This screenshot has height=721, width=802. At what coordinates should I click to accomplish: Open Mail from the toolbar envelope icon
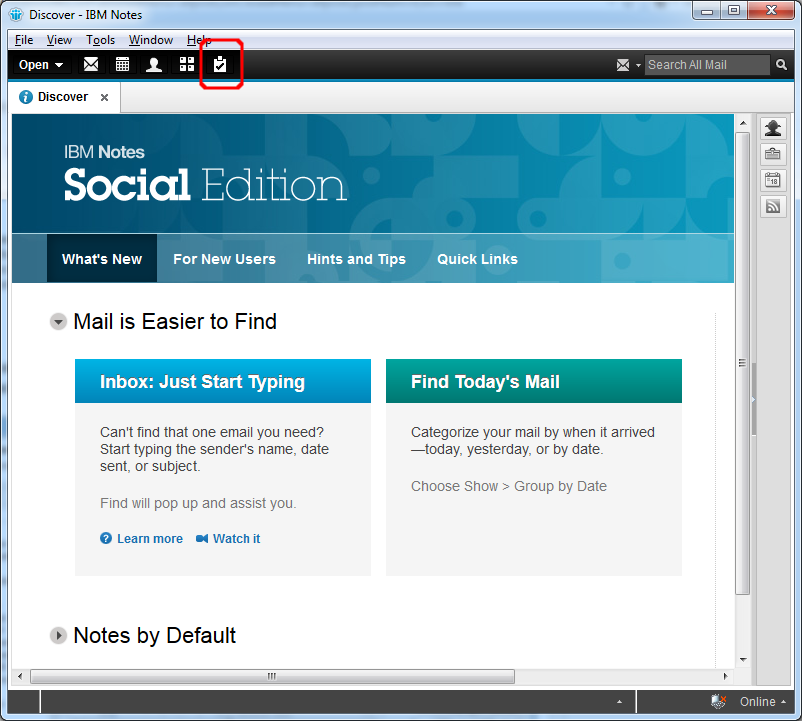91,65
